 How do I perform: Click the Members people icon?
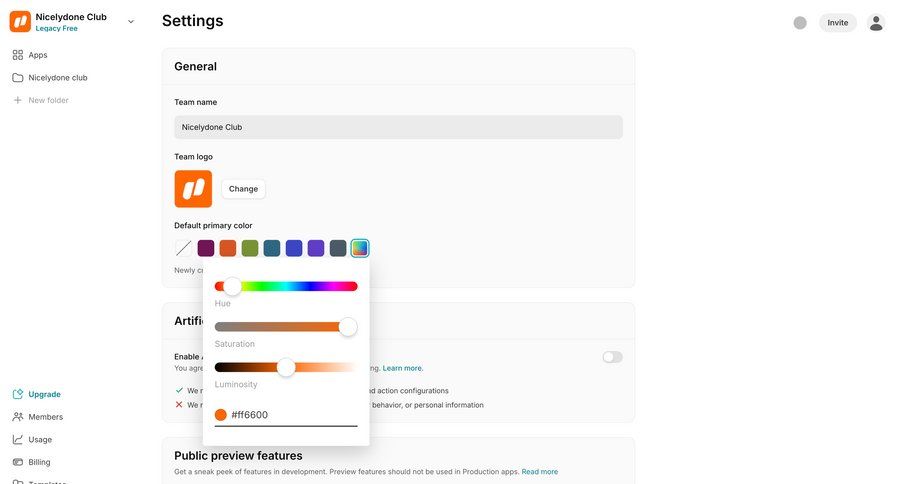18,417
